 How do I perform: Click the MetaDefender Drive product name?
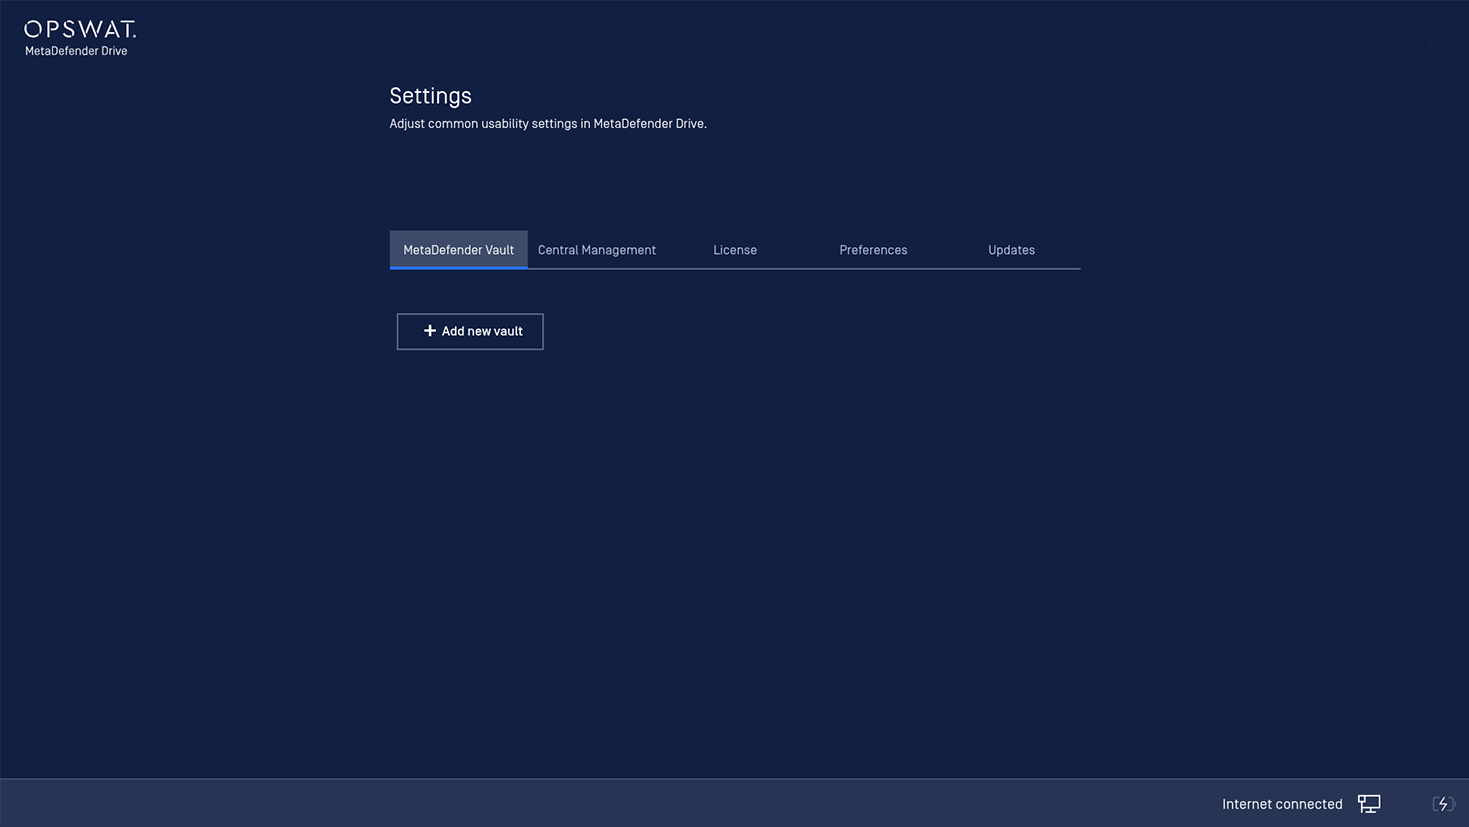tap(76, 51)
